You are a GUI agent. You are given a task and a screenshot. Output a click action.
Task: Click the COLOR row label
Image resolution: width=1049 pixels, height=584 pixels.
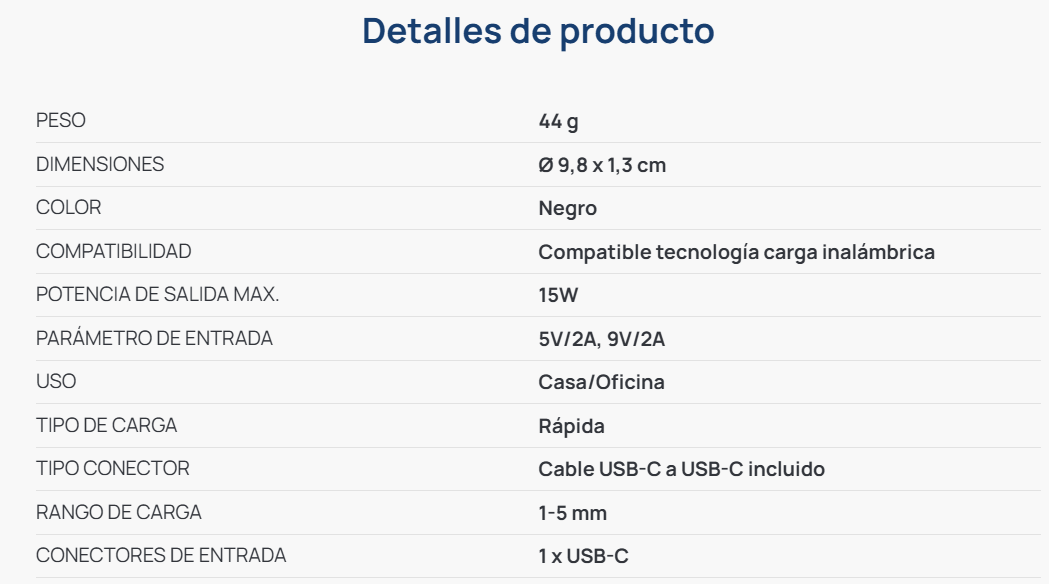click(68, 207)
